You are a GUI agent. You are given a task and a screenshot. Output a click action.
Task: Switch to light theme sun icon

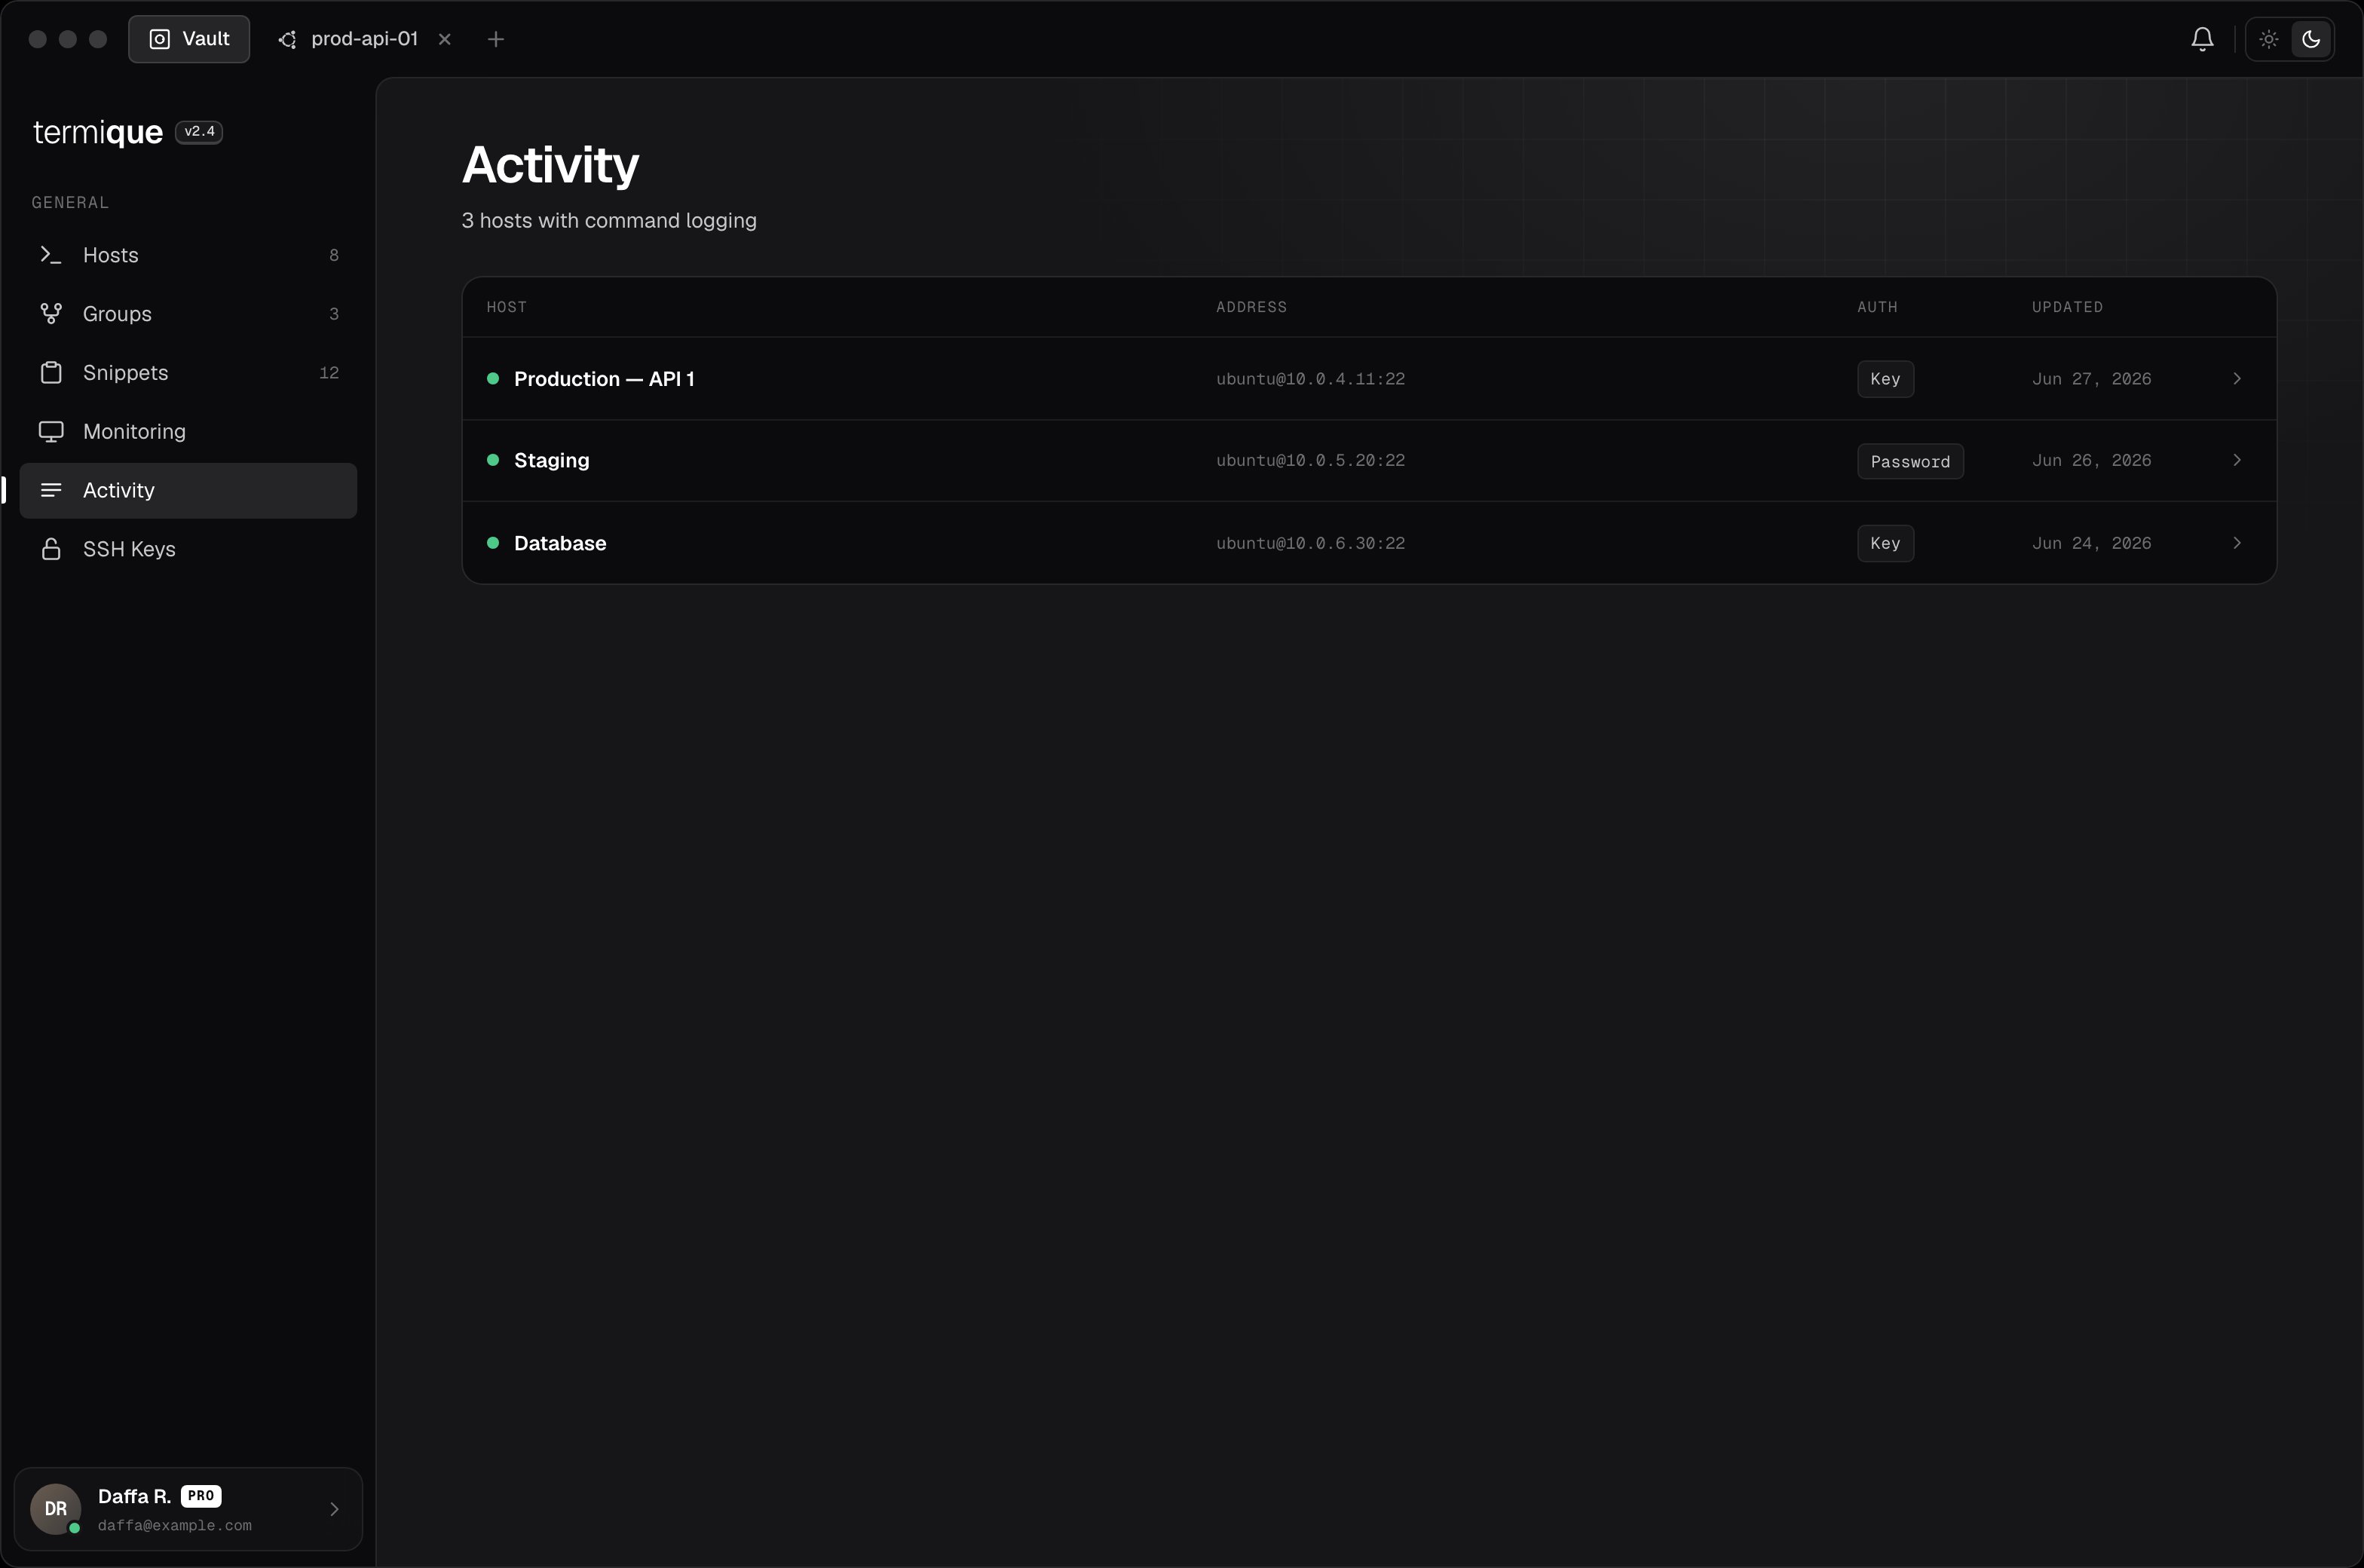click(x=2269, y=39)
